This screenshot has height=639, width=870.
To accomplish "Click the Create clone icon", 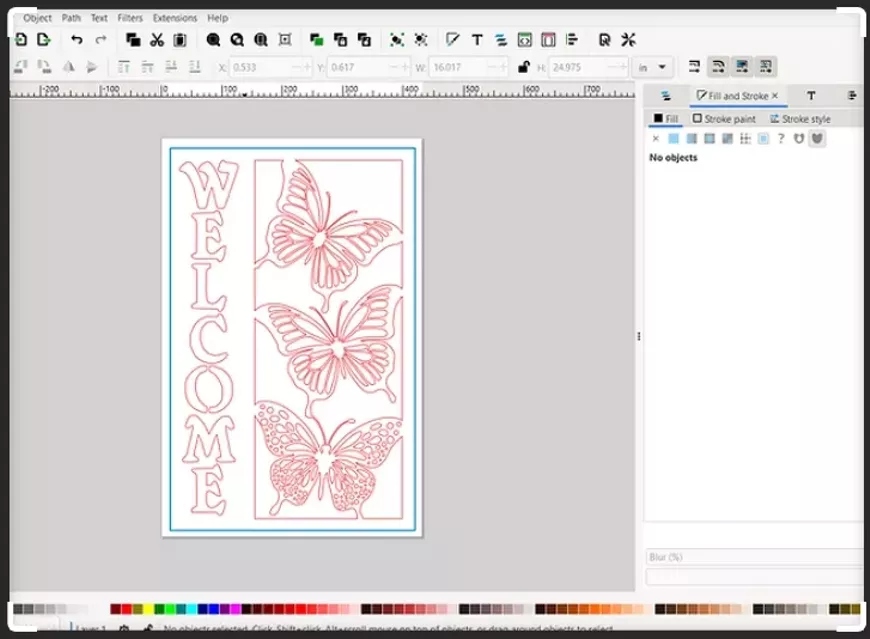I will pos(340,39).
